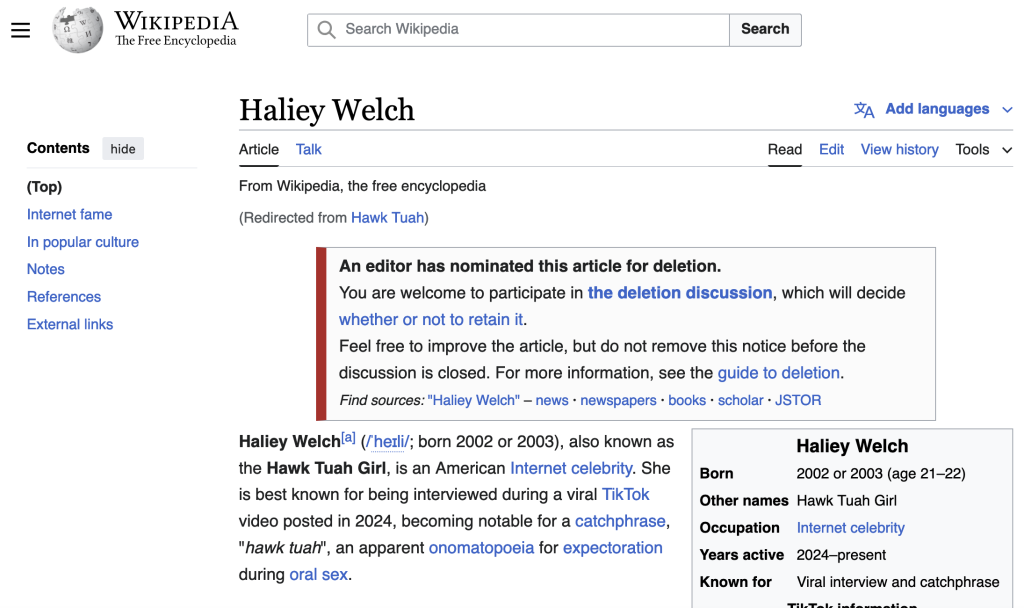
Task: Go to Internet fame section
Action: [x=69, y=214]
